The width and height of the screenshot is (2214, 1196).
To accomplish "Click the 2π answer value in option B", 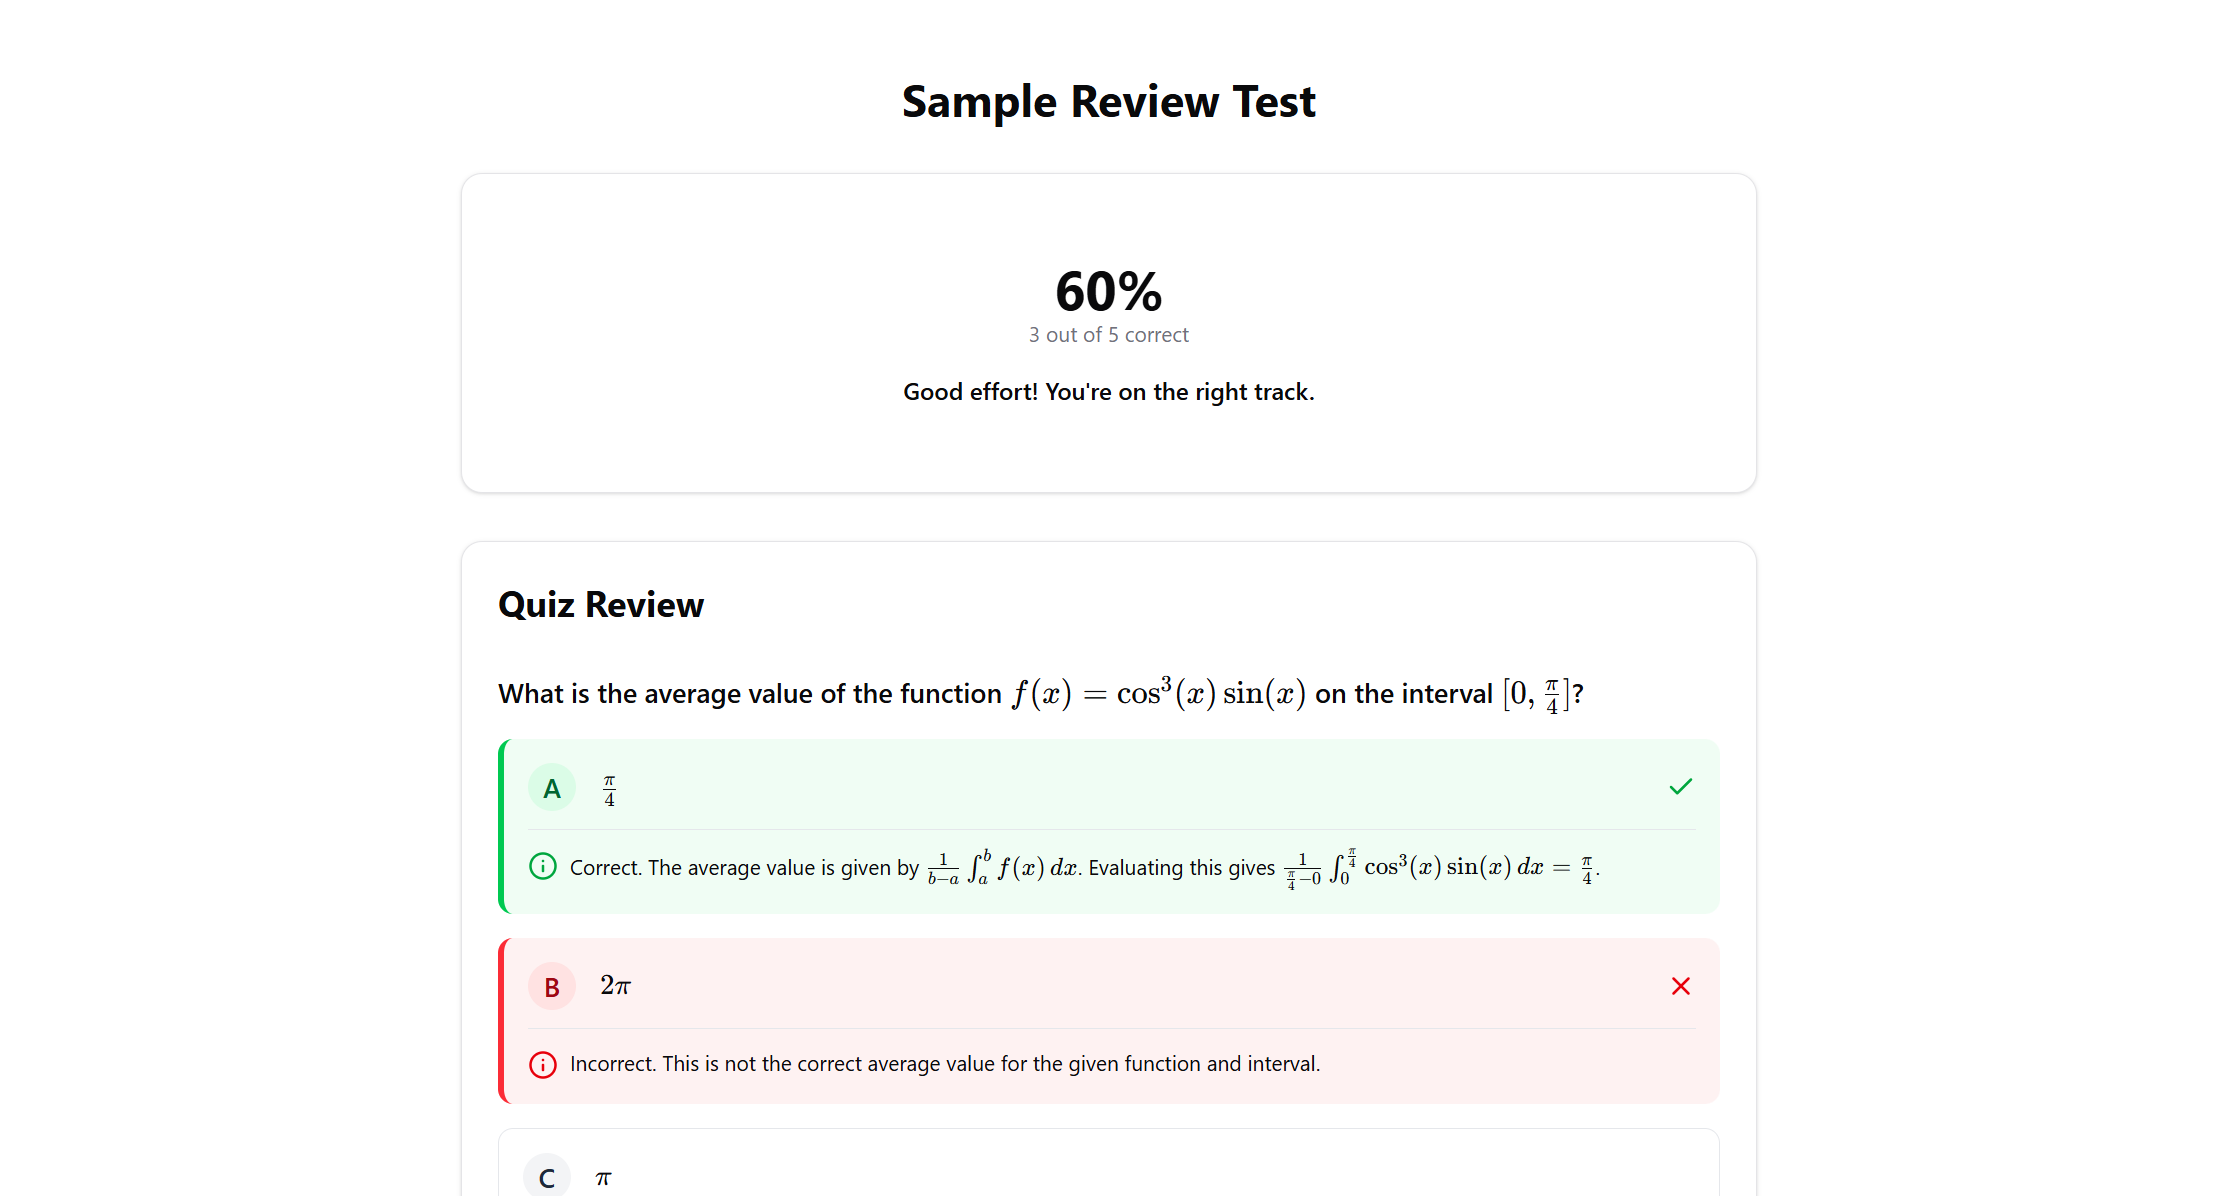I will (615, 986).
